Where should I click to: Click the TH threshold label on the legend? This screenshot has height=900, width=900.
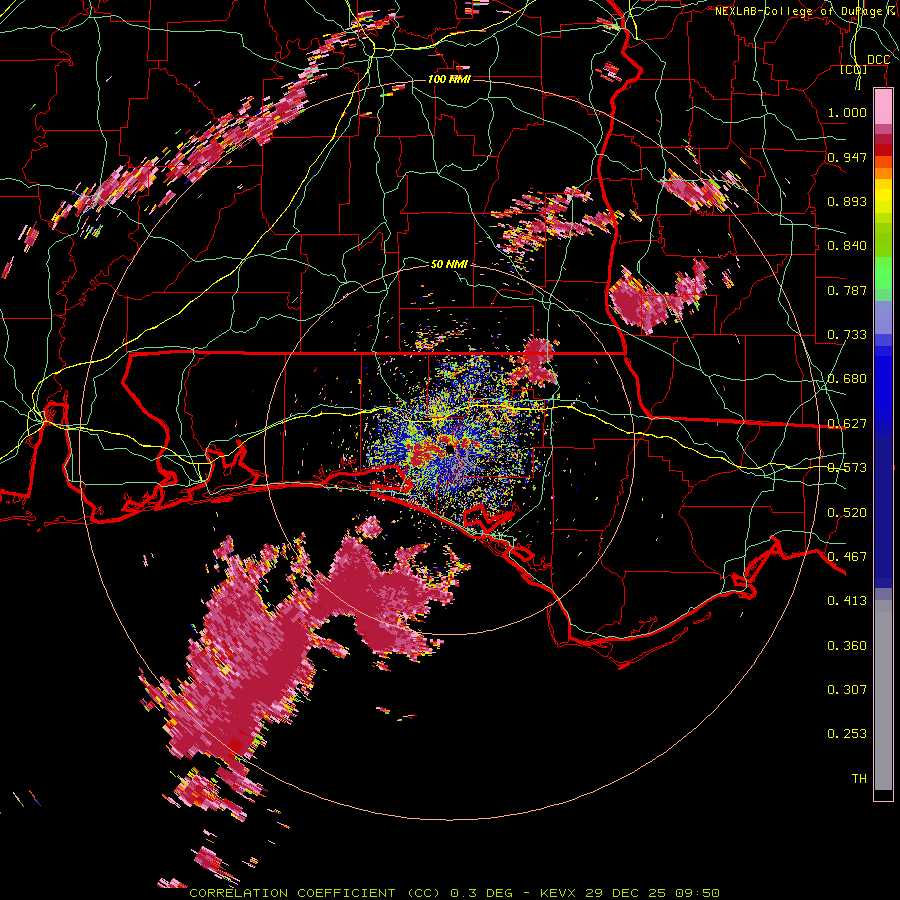(x=859, y=779)
